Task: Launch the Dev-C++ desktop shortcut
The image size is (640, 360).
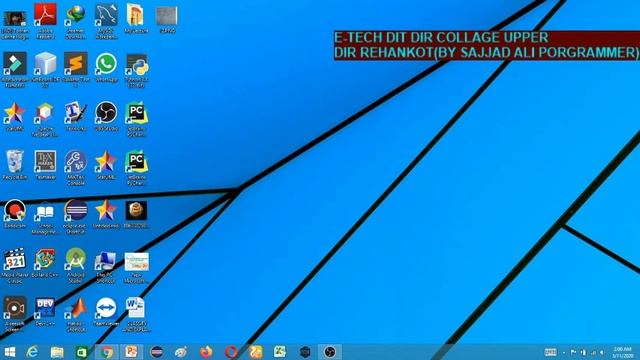Action: (x=45, y=308)
